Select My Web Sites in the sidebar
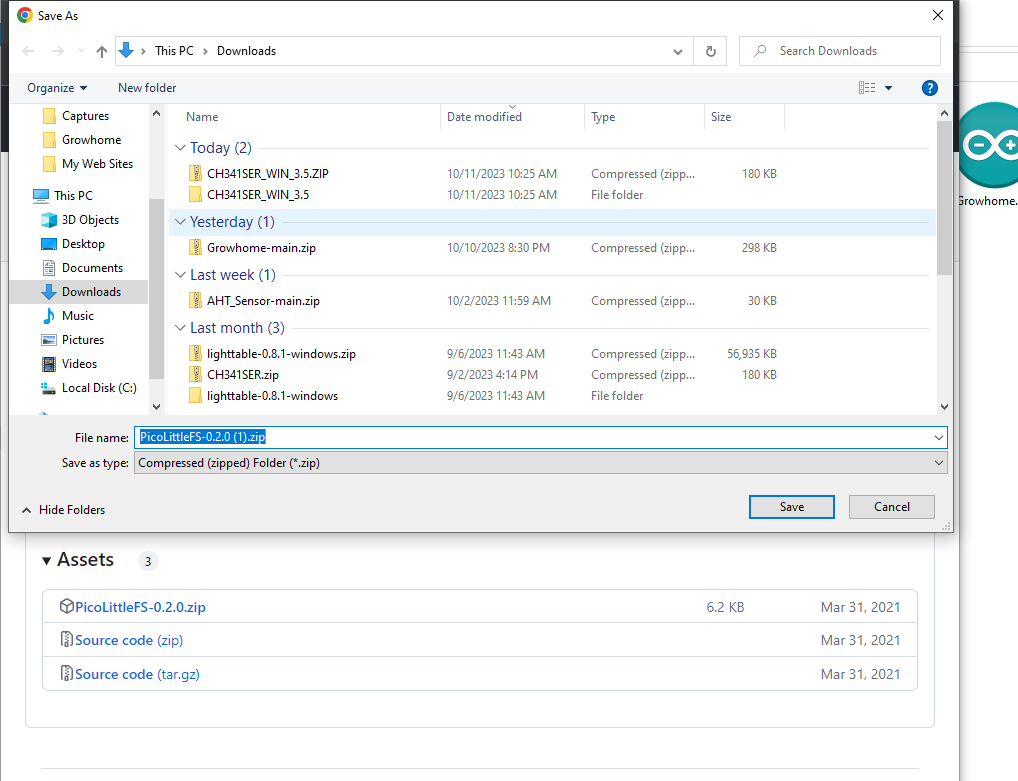 88,164
